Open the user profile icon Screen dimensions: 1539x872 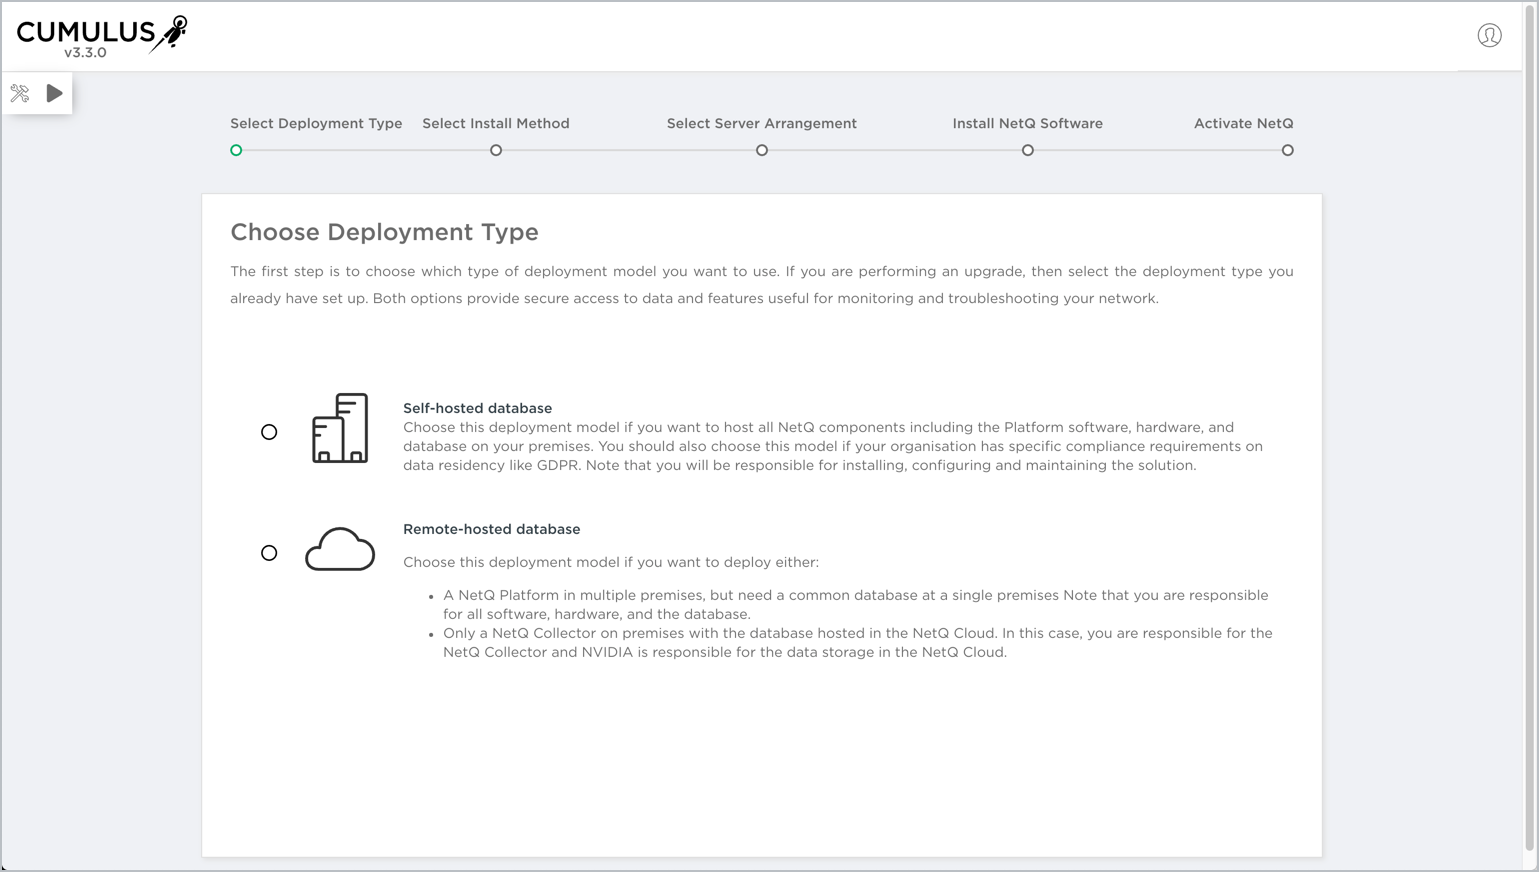[x=1489, y=36]
